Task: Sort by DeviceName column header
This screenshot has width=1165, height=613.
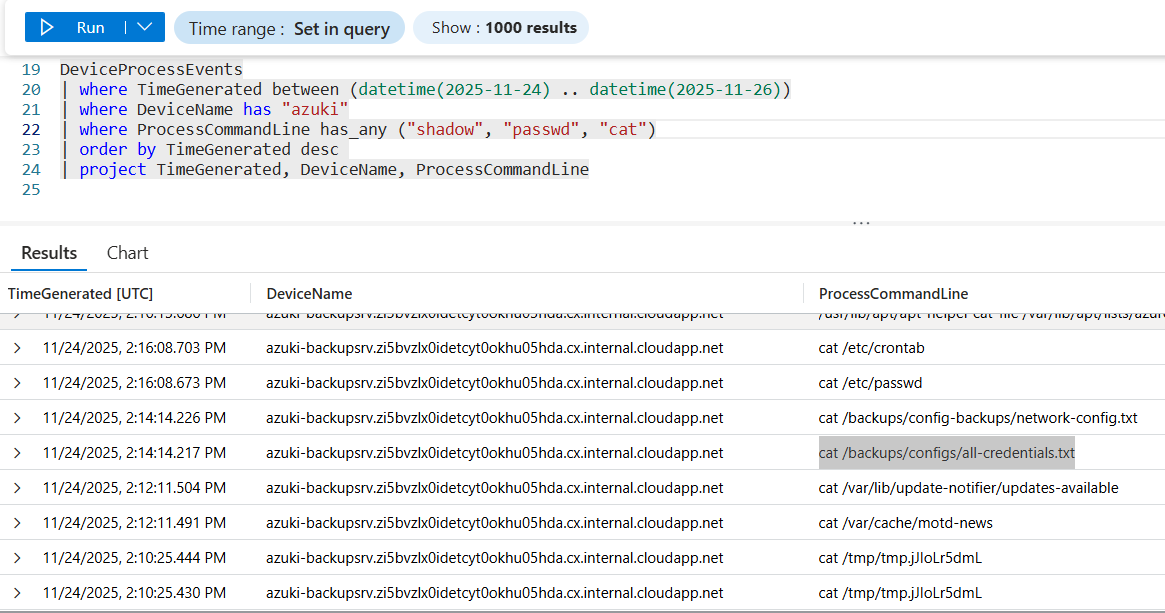Action: 309,293
